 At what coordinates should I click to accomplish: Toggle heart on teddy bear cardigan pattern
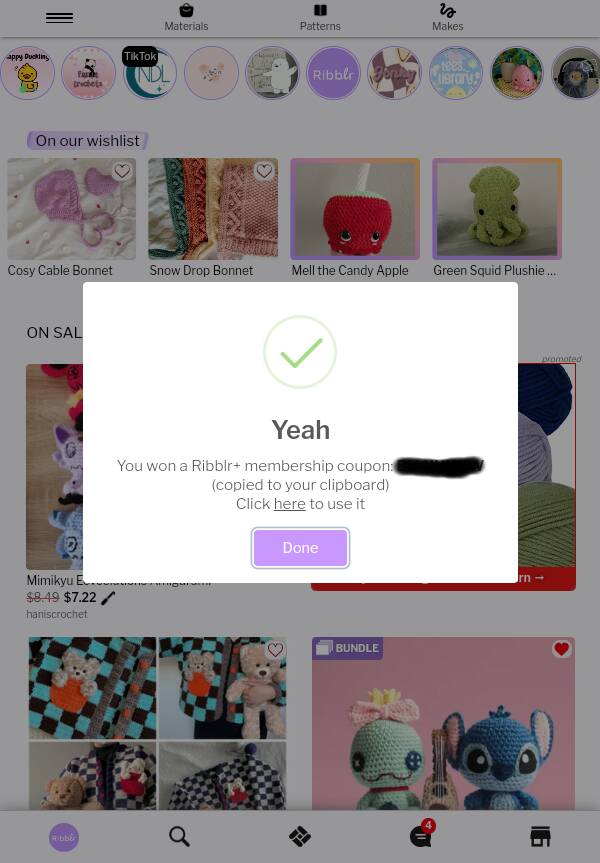coord(275,650)
